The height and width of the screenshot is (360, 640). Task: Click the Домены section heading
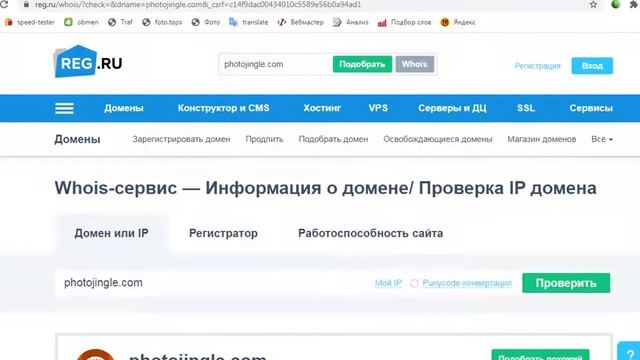77,140
